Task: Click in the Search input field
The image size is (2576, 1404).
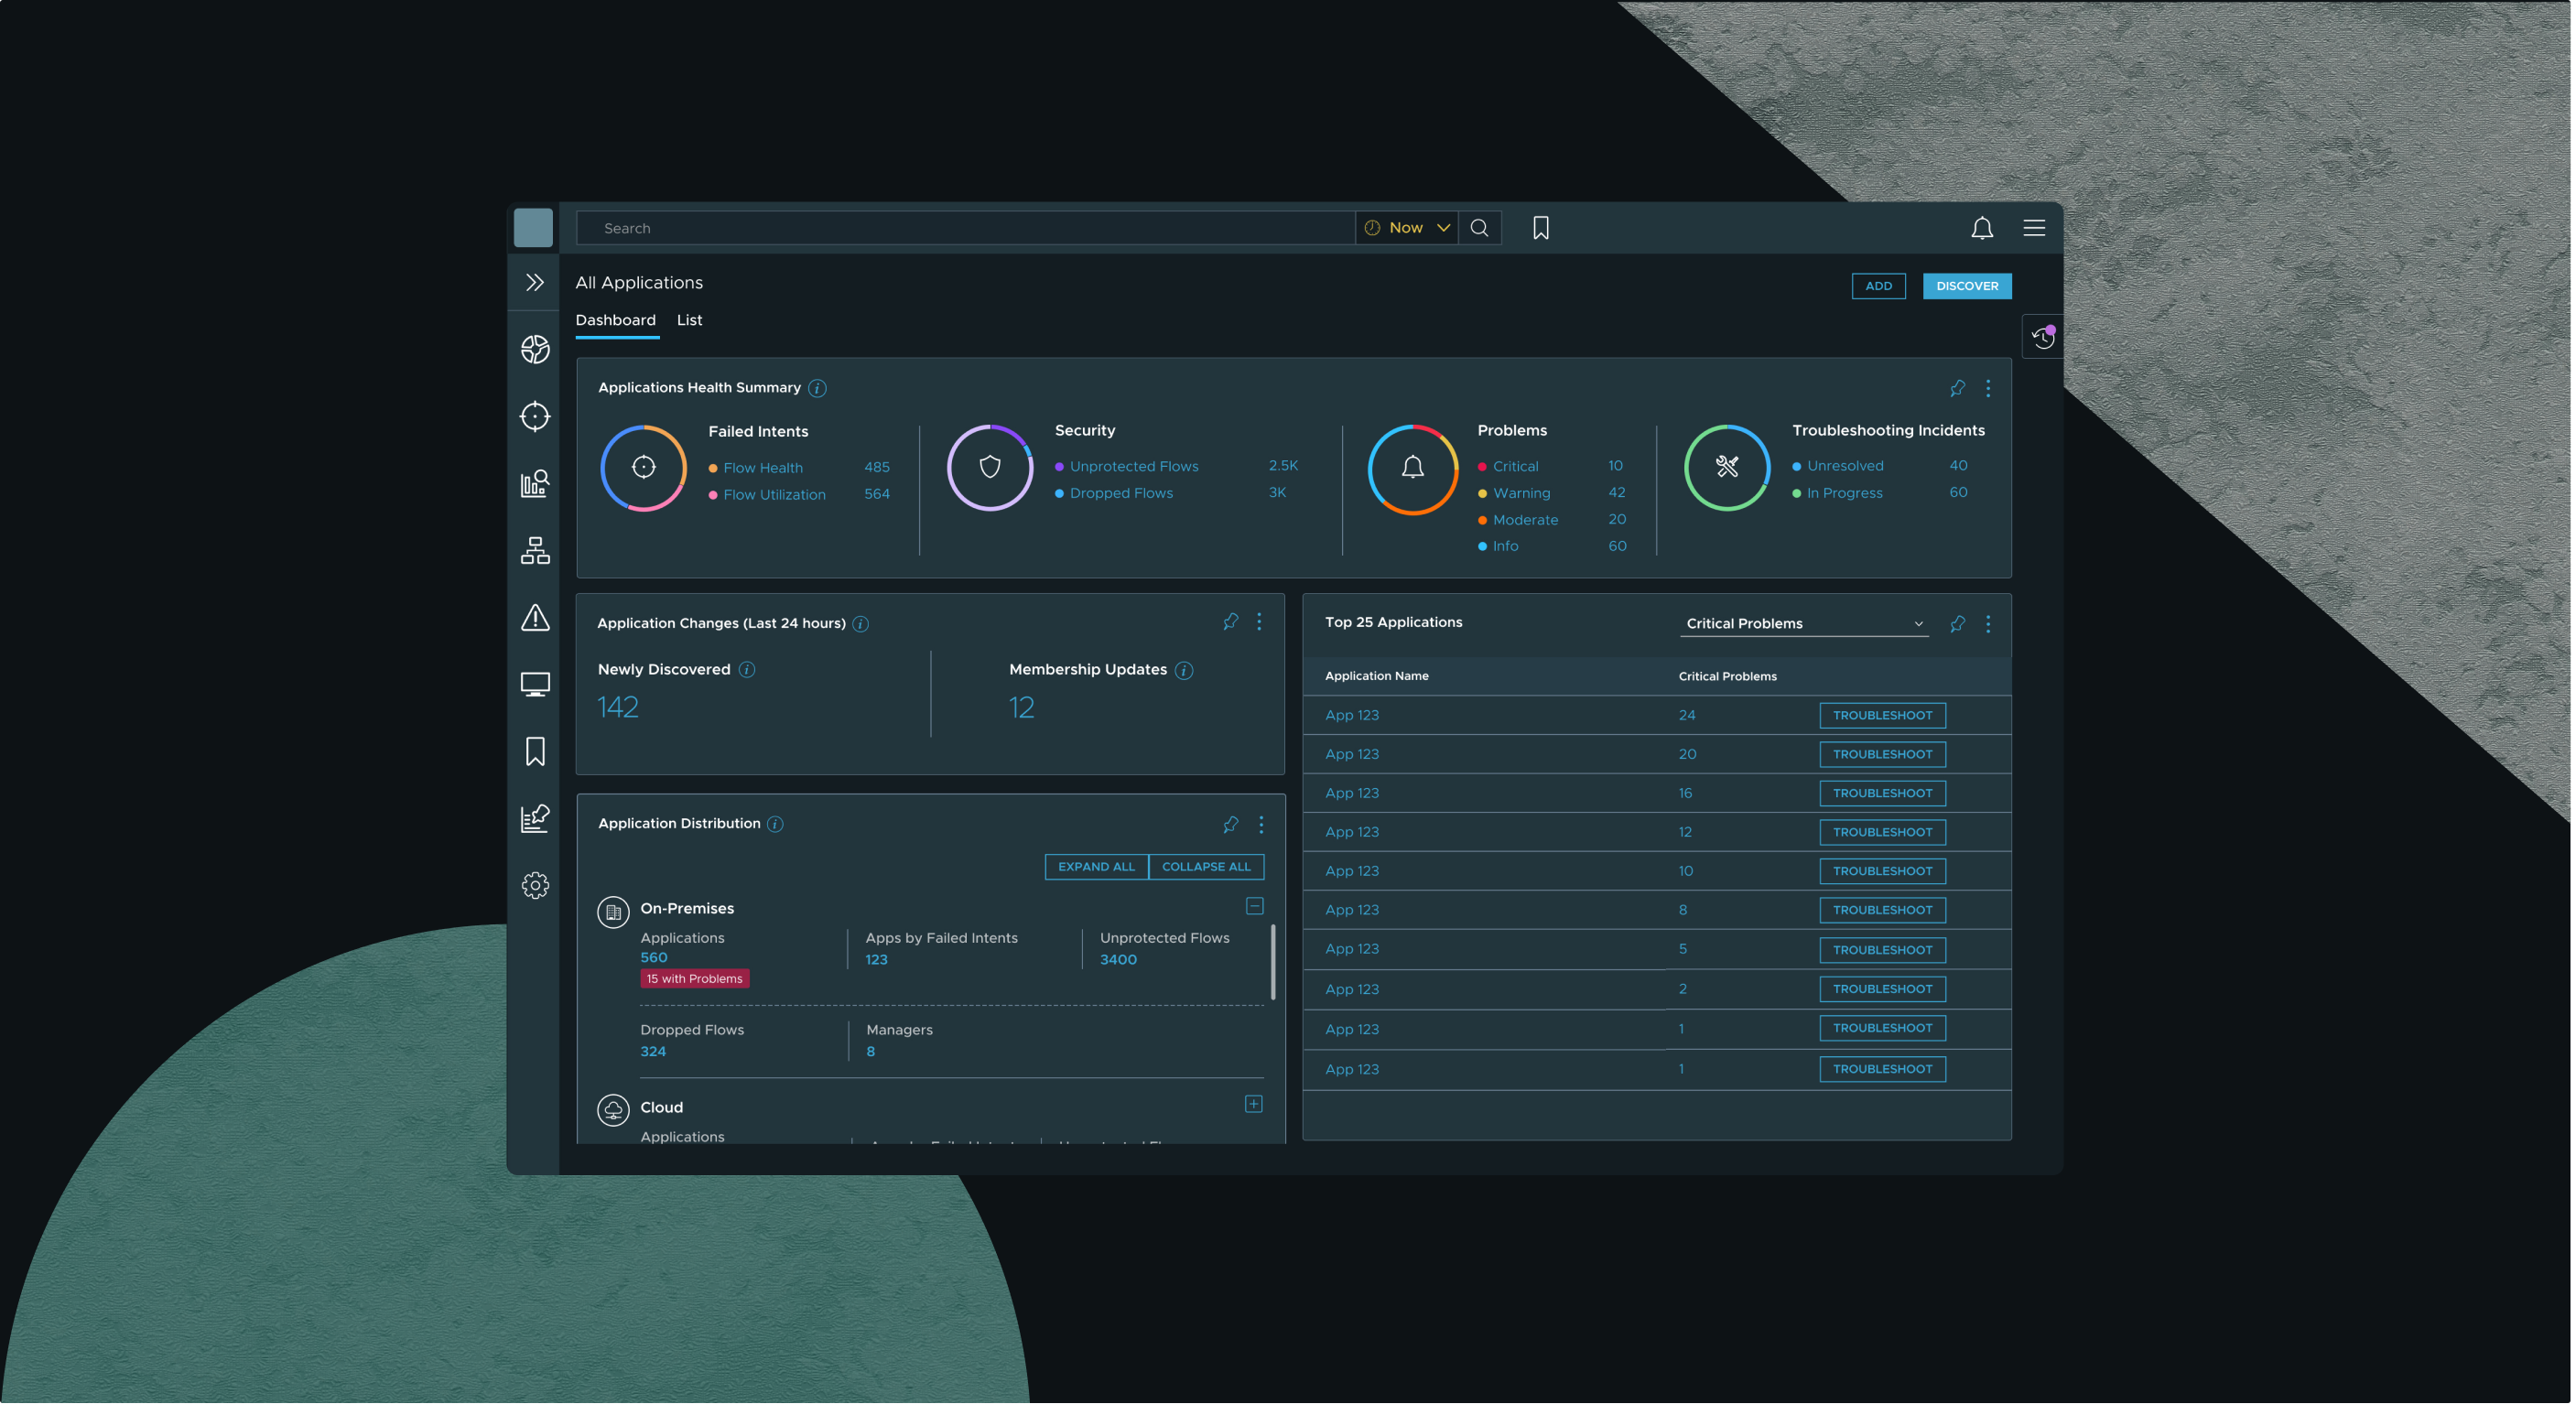Action: 965,228
